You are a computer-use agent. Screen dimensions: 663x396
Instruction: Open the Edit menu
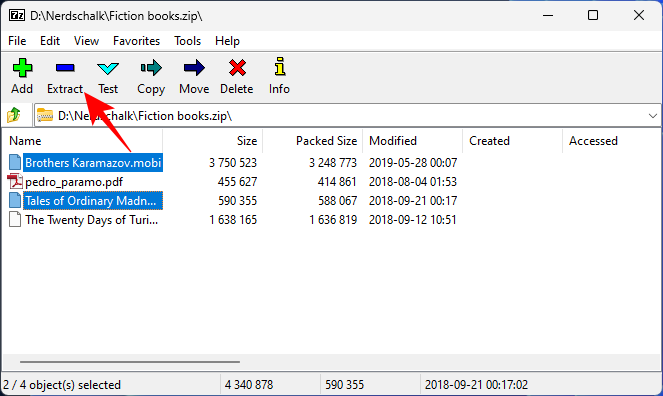click(50, 41)
